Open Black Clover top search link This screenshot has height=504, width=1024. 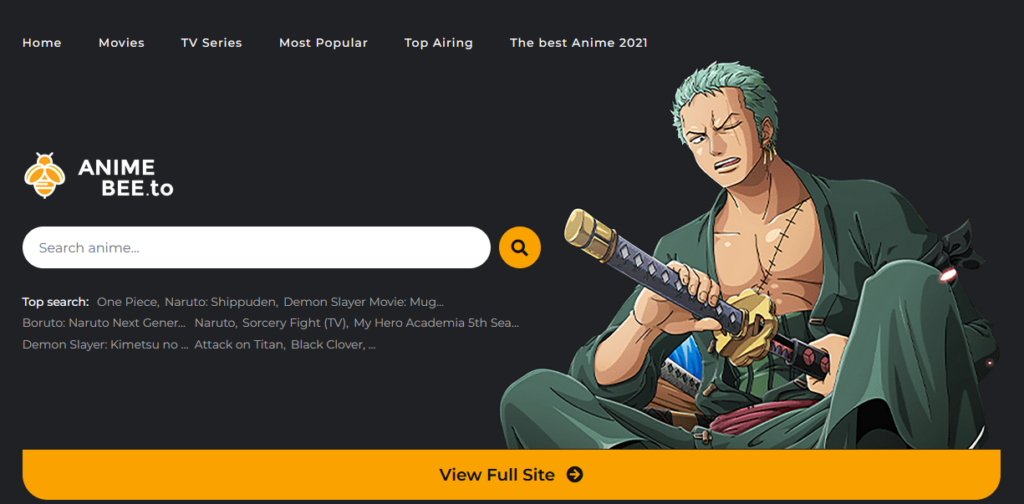[x=329, y=345]
